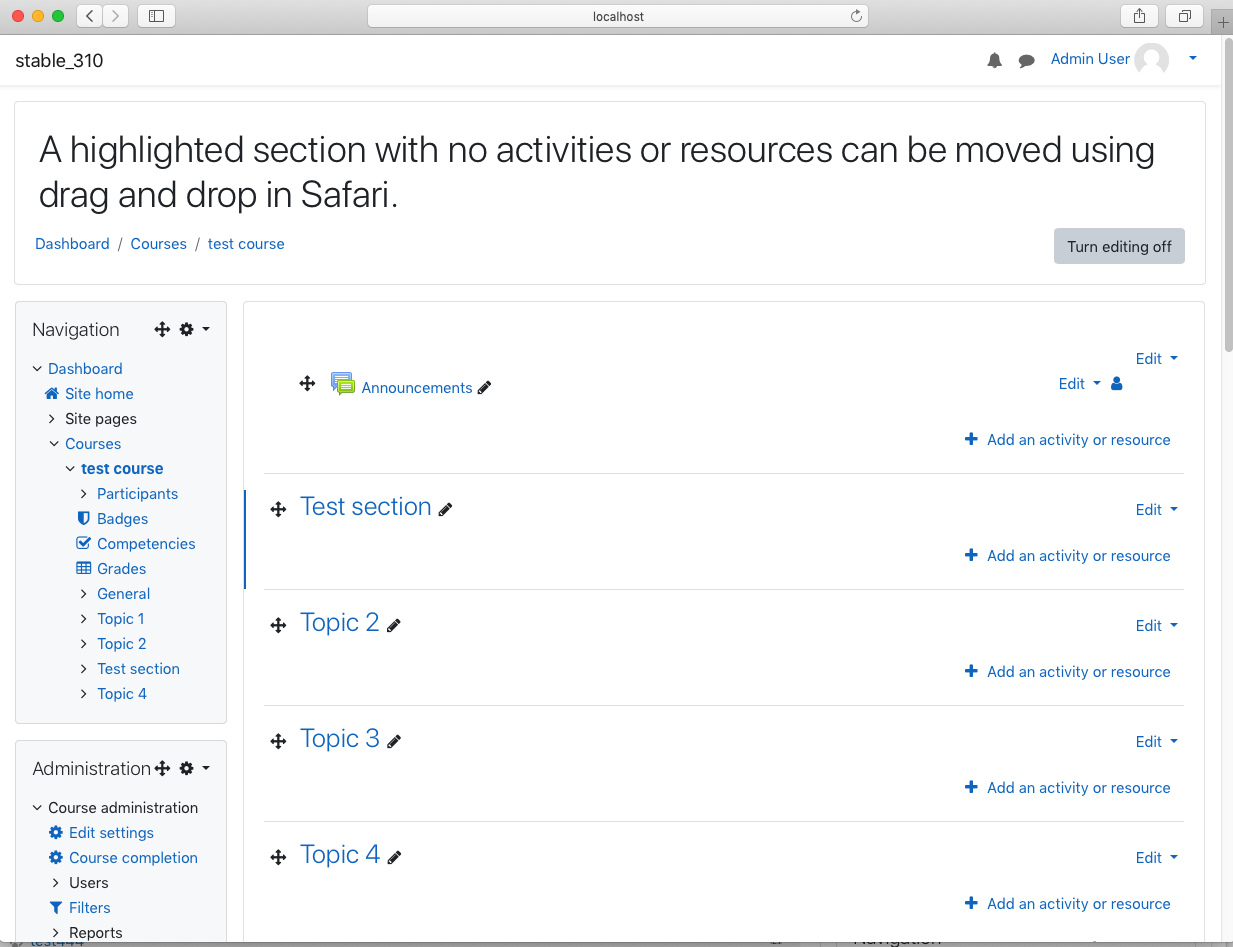Click the move handle for Topic 2
1233x947 pixels.
click(x=279, y=626)
